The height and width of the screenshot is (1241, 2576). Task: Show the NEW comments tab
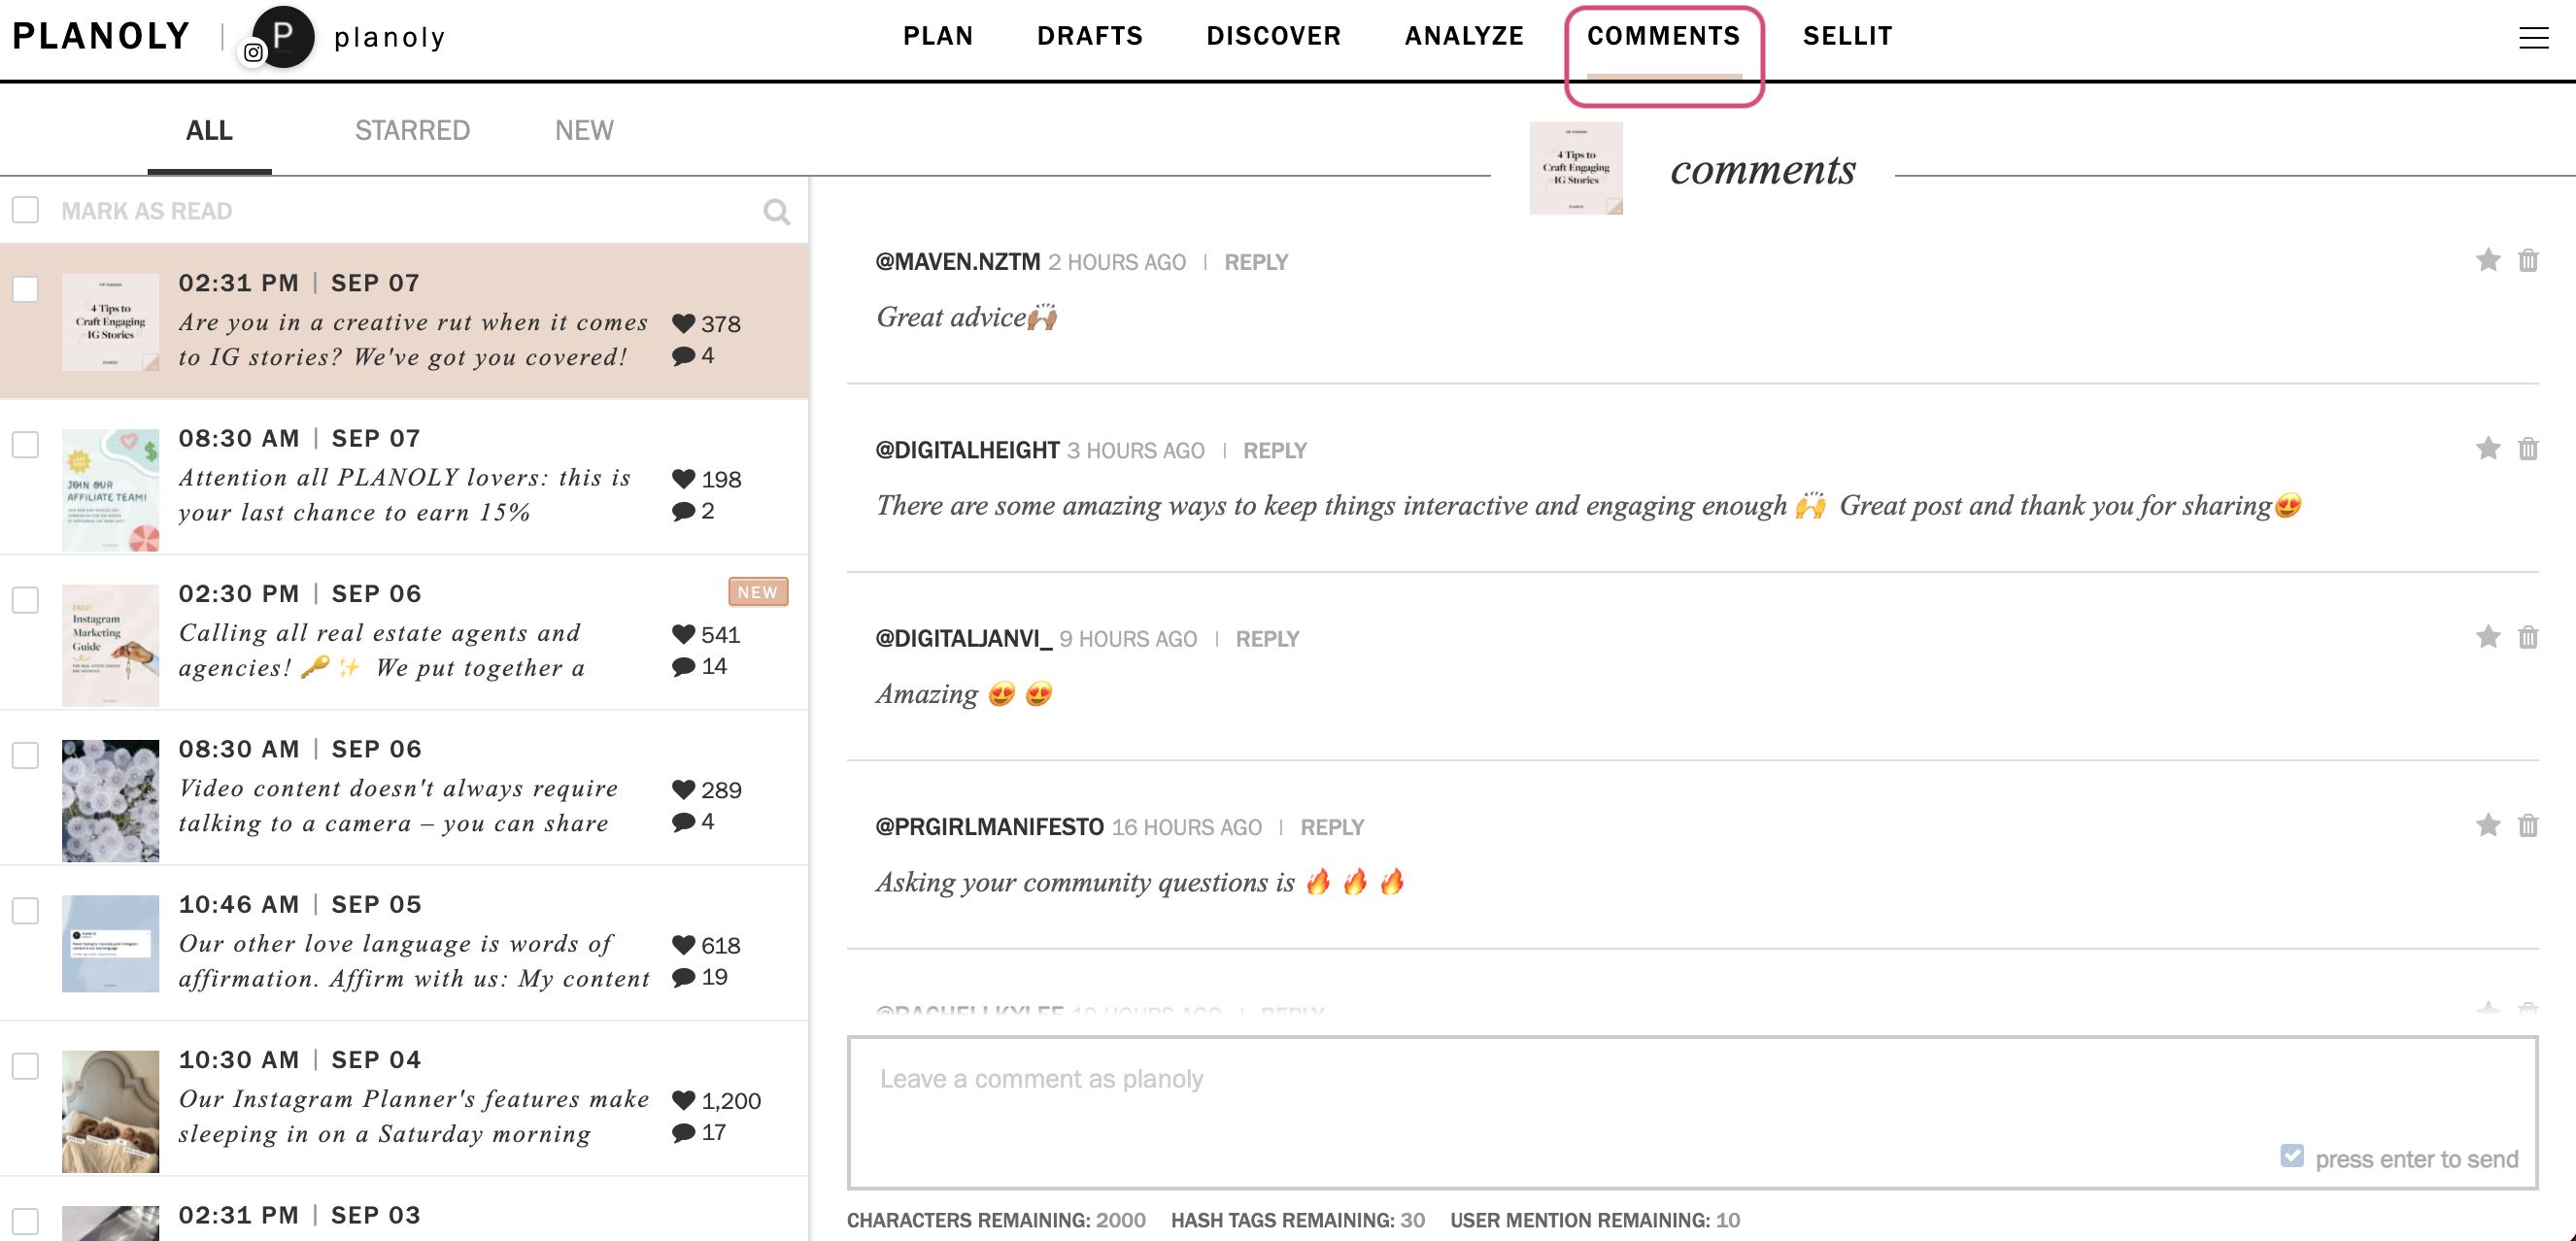[584, 131]
